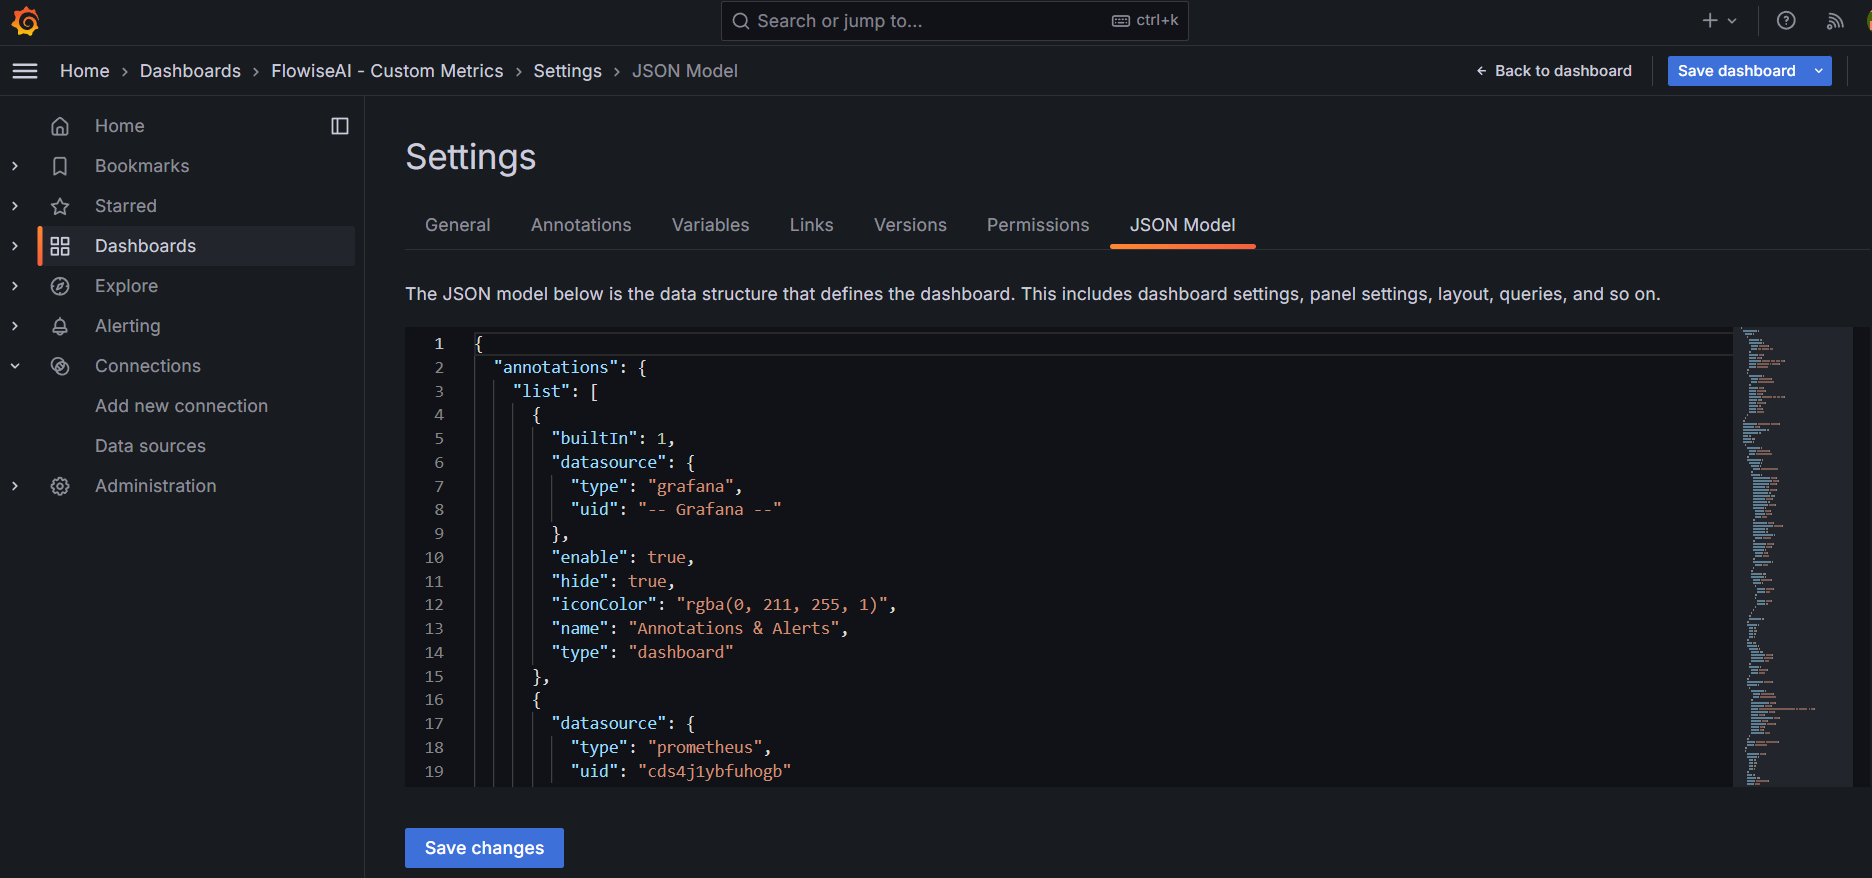Click the plus new item dropdown

coord(1719,21)
